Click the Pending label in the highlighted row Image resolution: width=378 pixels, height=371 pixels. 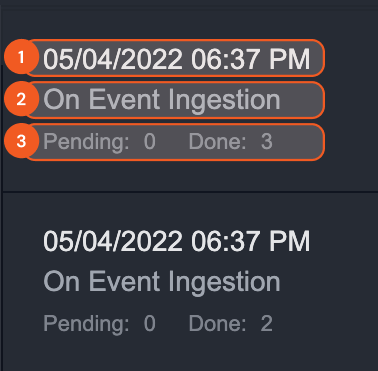[86, 142]
